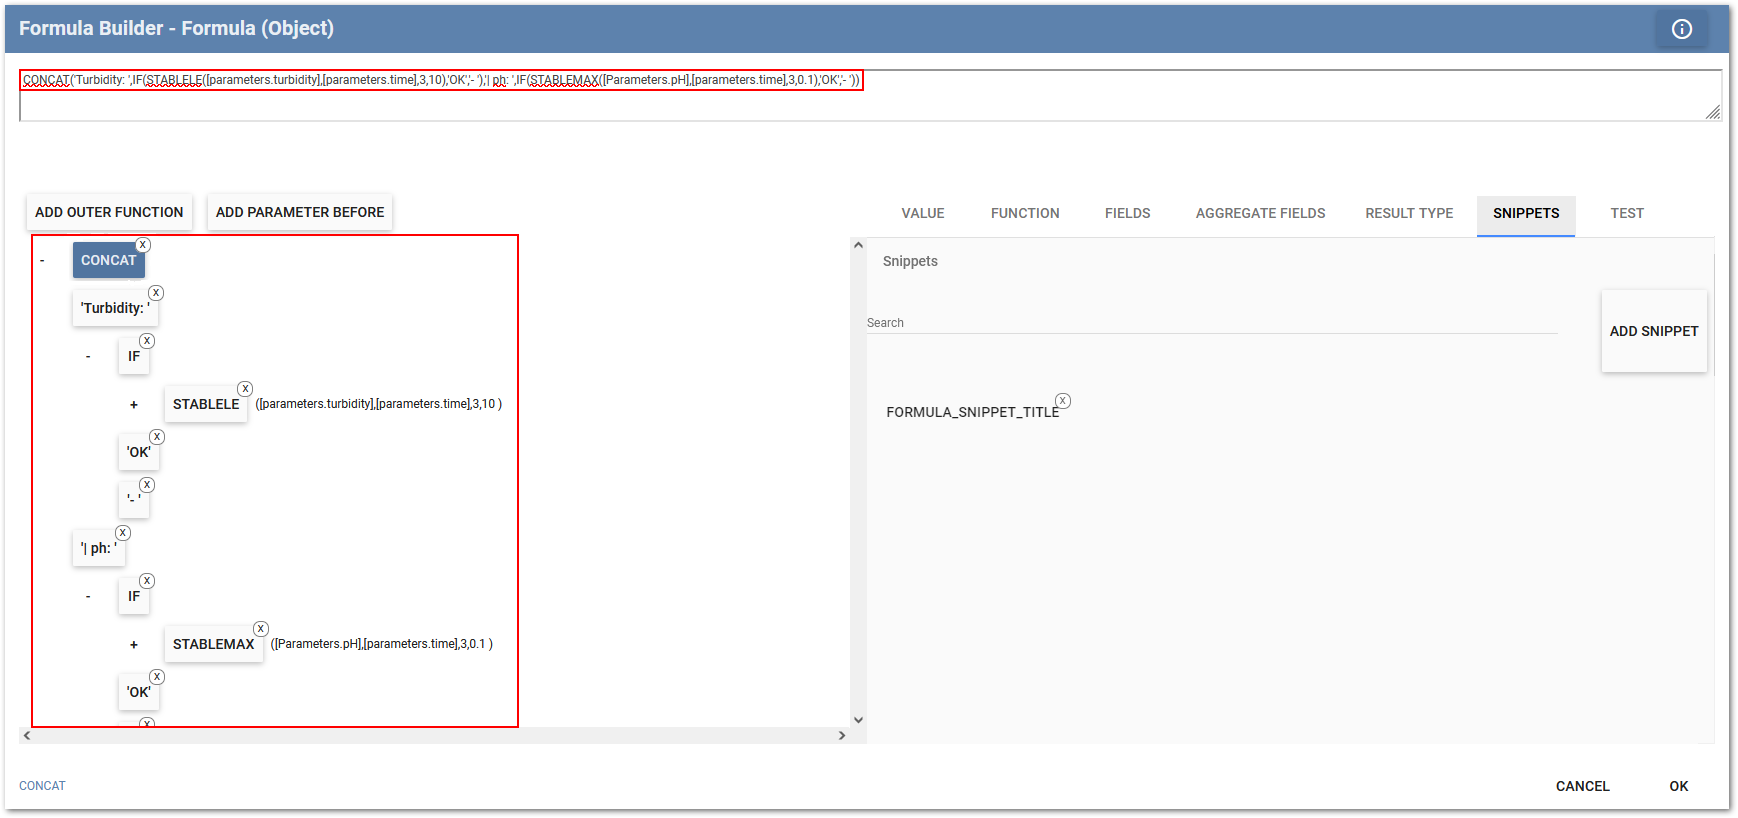Remove the '| ph: ' parameter
The height and width of the screenshot is (818, 1738).
click(123, 533)
